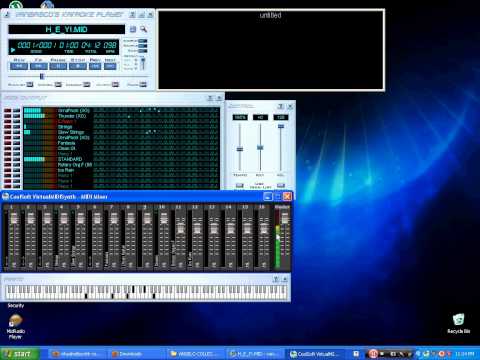Toggle the red mute button for STANDARD channel
Viewport: 480px width, 360px height.
[8, 159]
